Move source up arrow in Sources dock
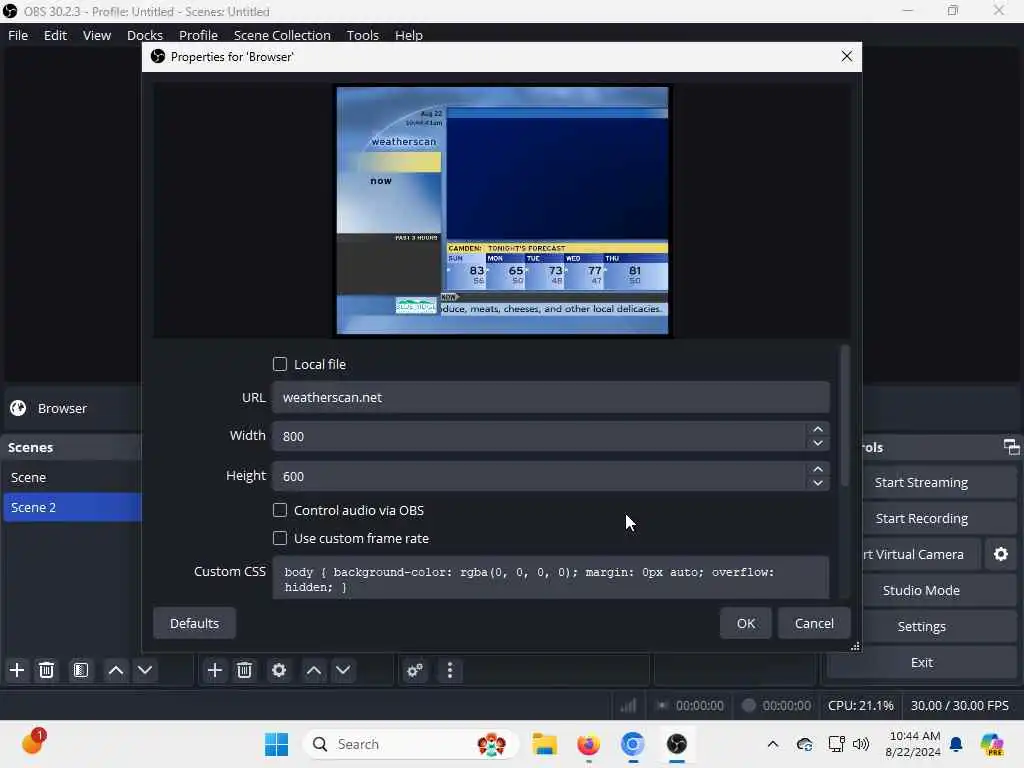This screenshot has width=1024, height=768. point(313,670)
